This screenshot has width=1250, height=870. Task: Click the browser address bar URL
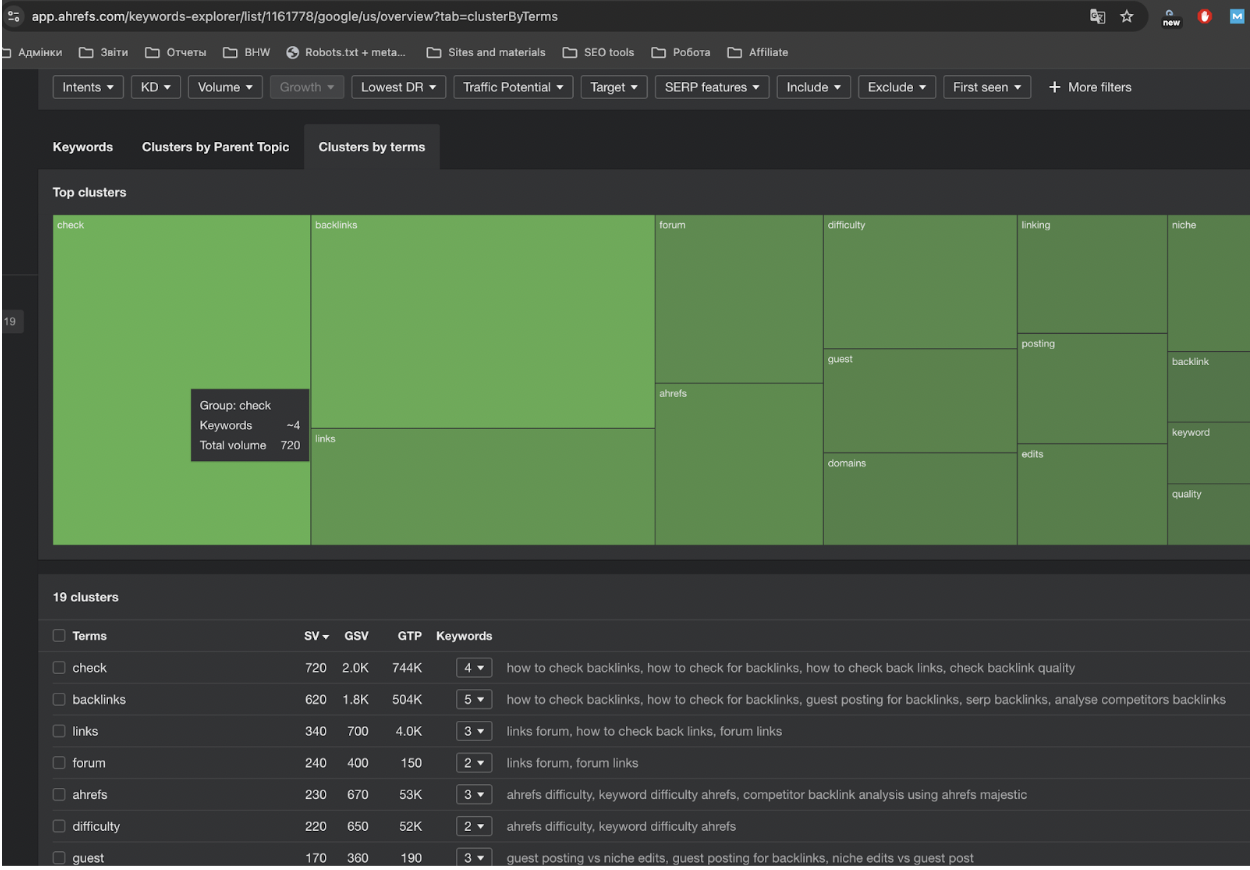(x=295, y=17)
